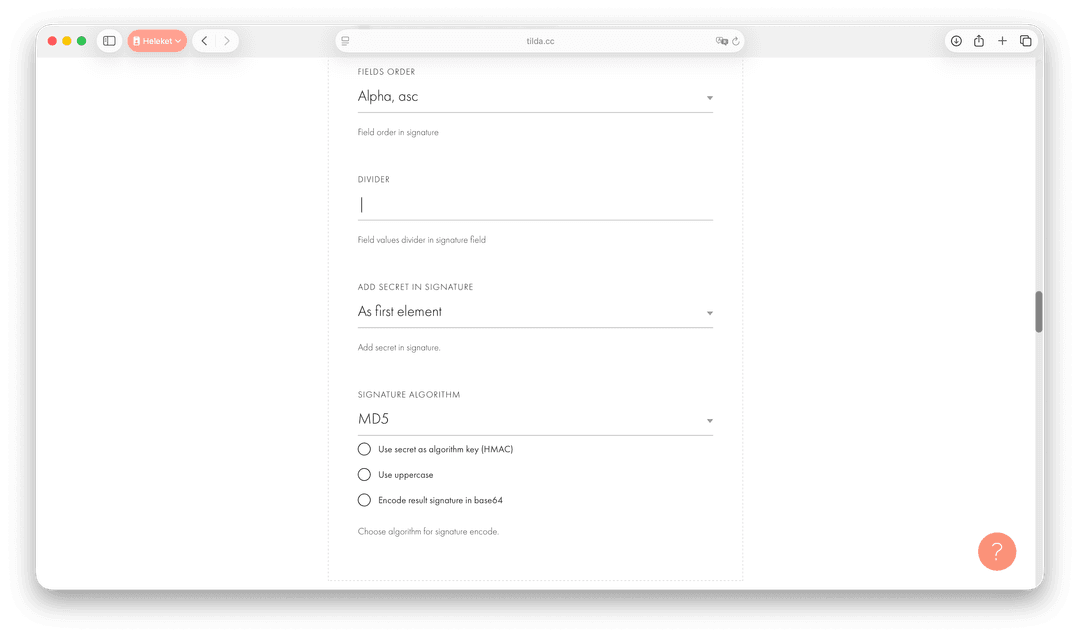1080x637 pixels.
Task: Open the Safari downloads list
Action: coord(956,41)
